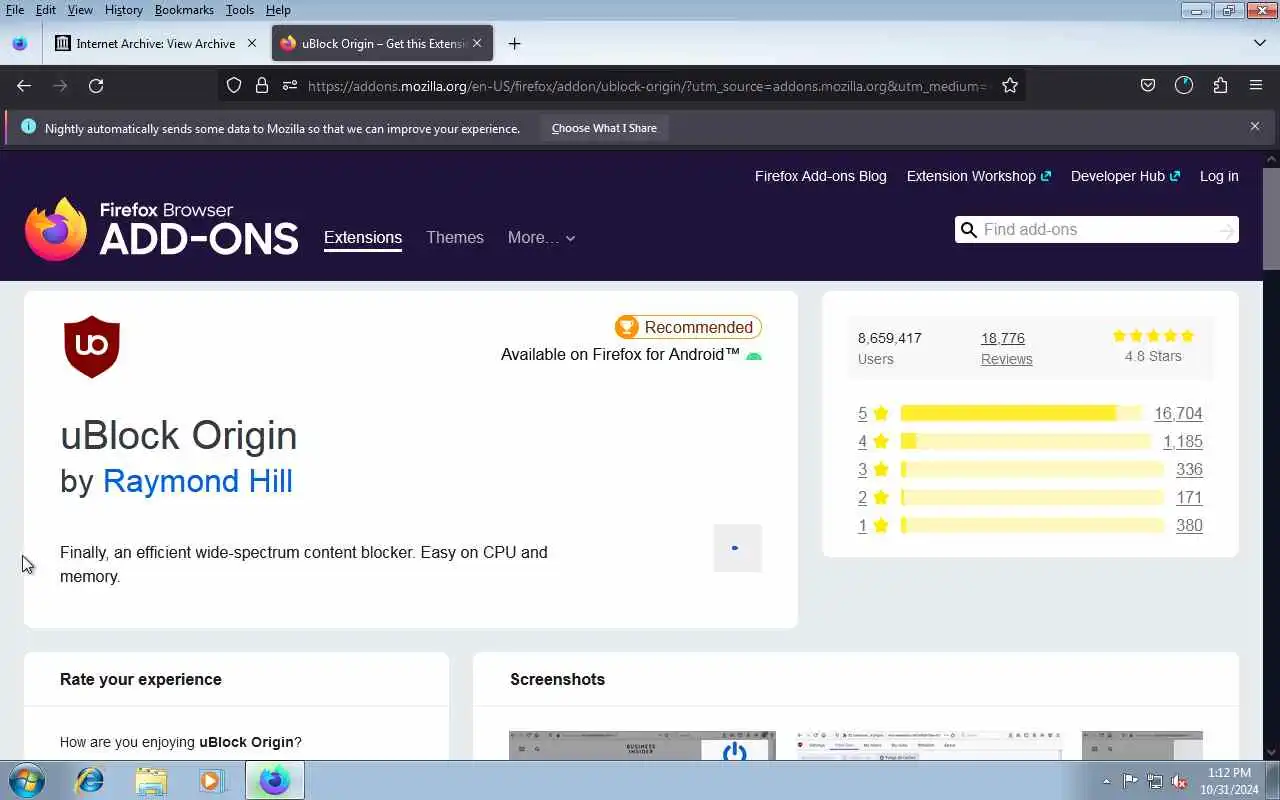Open Windows Media Player taskbar icon
Image resolution: width=1280 pixels, height=800 pixels.
[211, 780]
